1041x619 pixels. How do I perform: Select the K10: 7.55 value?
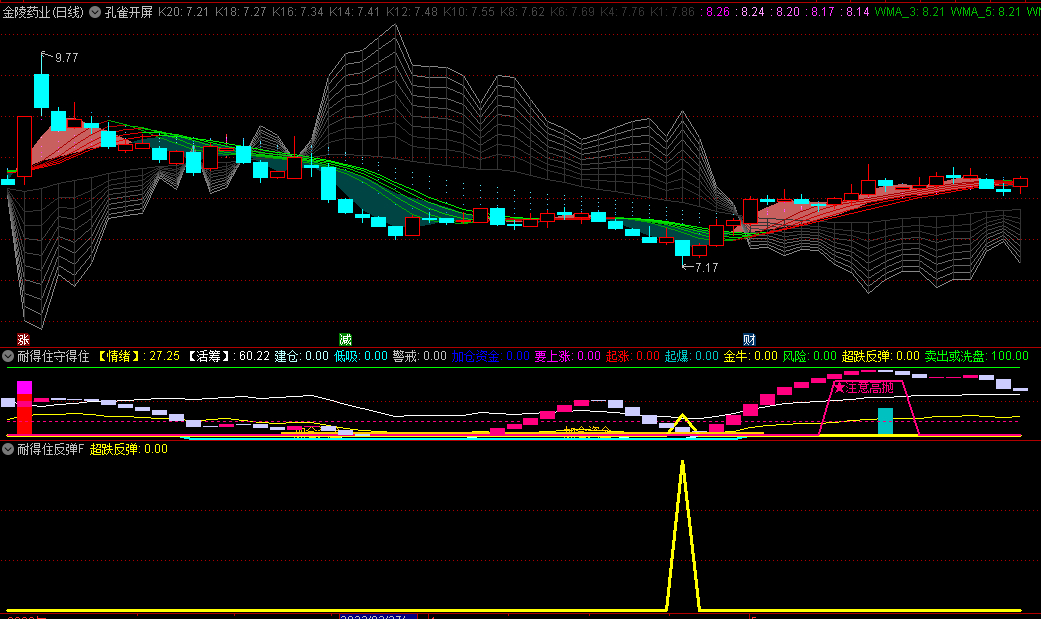click(469, 12)
